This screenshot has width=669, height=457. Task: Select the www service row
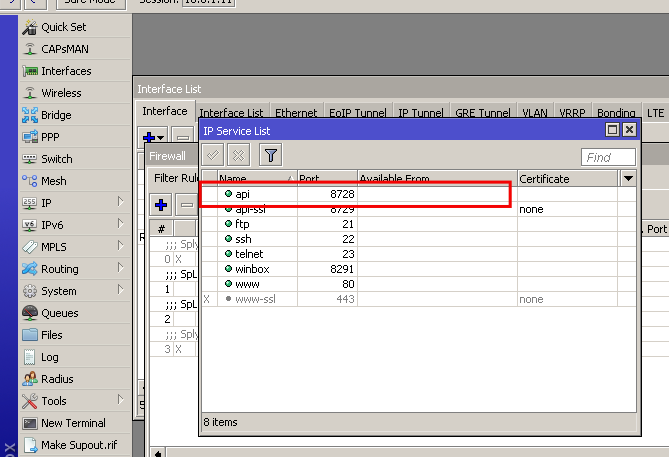[x=418, y=284]
